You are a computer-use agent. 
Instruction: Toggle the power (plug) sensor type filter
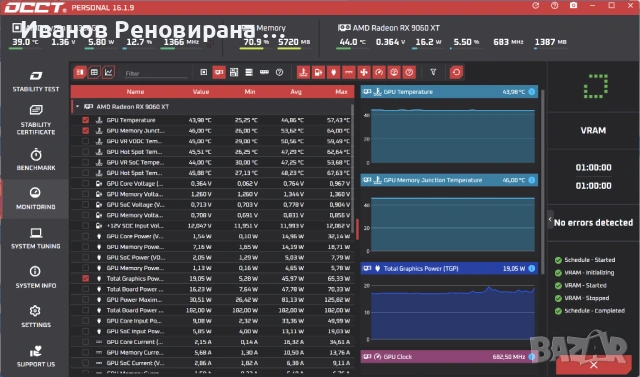tap(333, 73)
